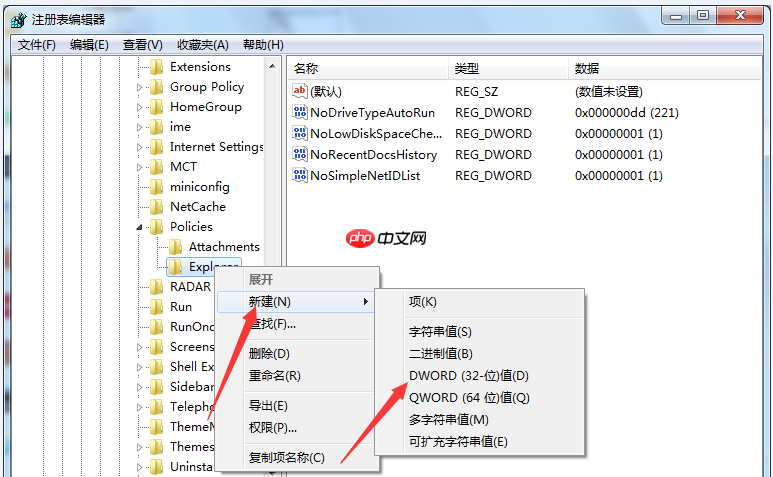Select 字符串值(S) in the new submenu
The height and width of the screenshot is (477, 773).
[x=440, y=332]
